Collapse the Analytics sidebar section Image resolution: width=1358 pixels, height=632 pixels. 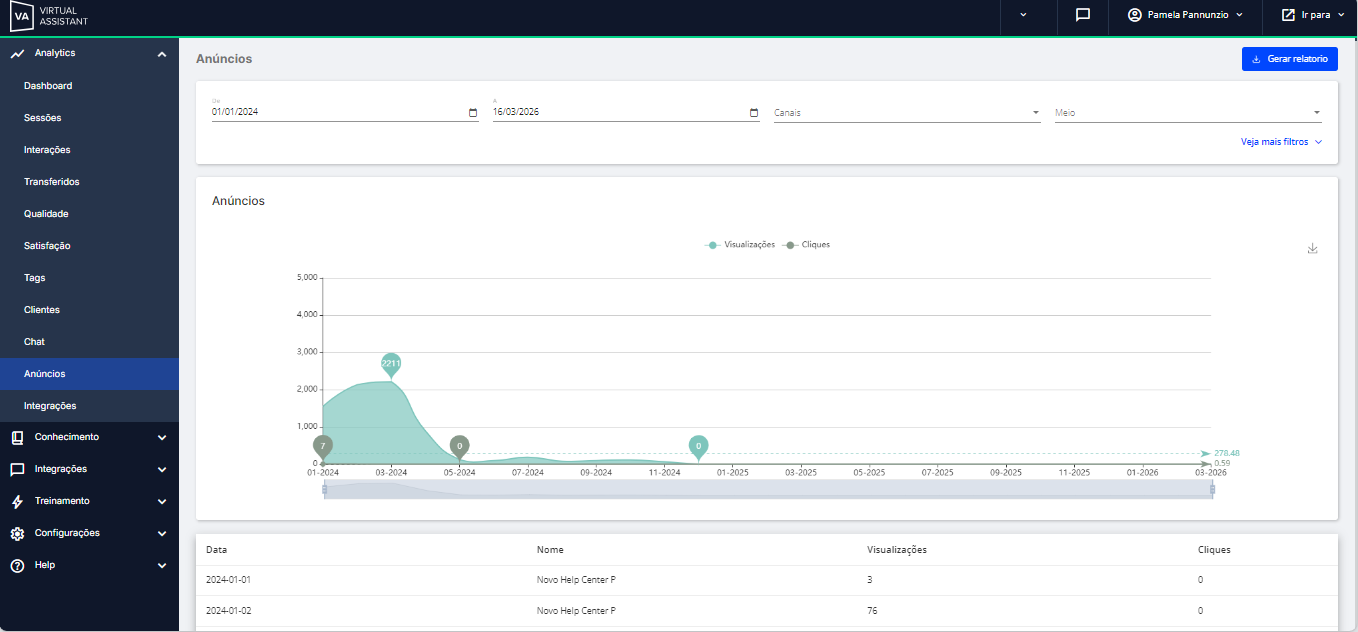tap(162, 54)
